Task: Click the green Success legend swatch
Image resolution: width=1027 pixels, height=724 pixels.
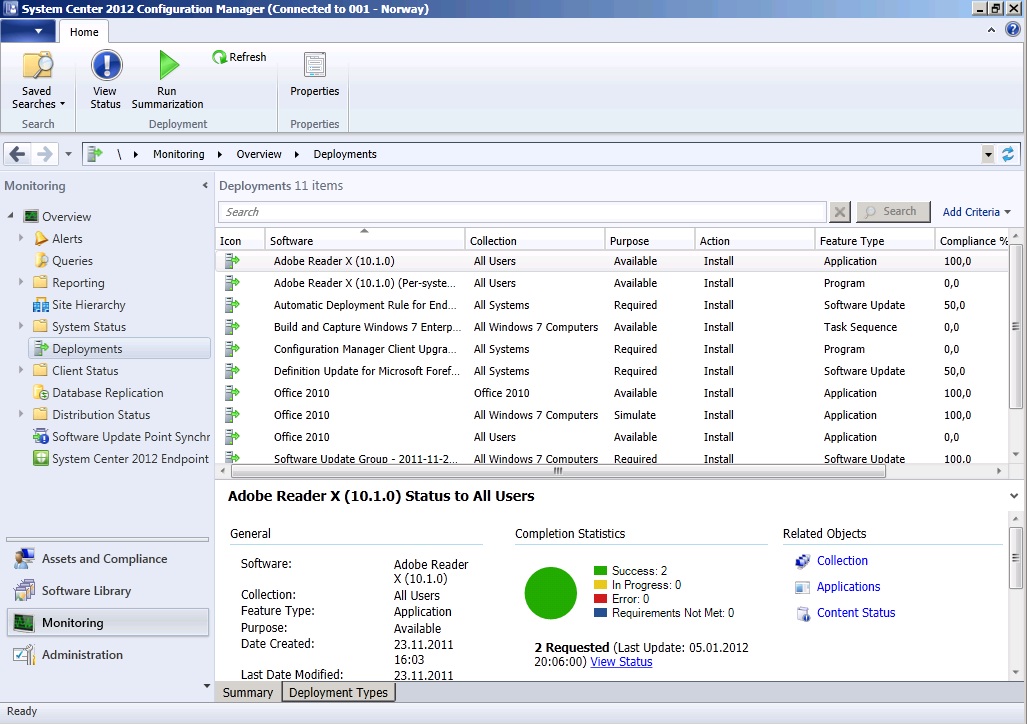Action: pyautogui.click(x=601, y=571)
